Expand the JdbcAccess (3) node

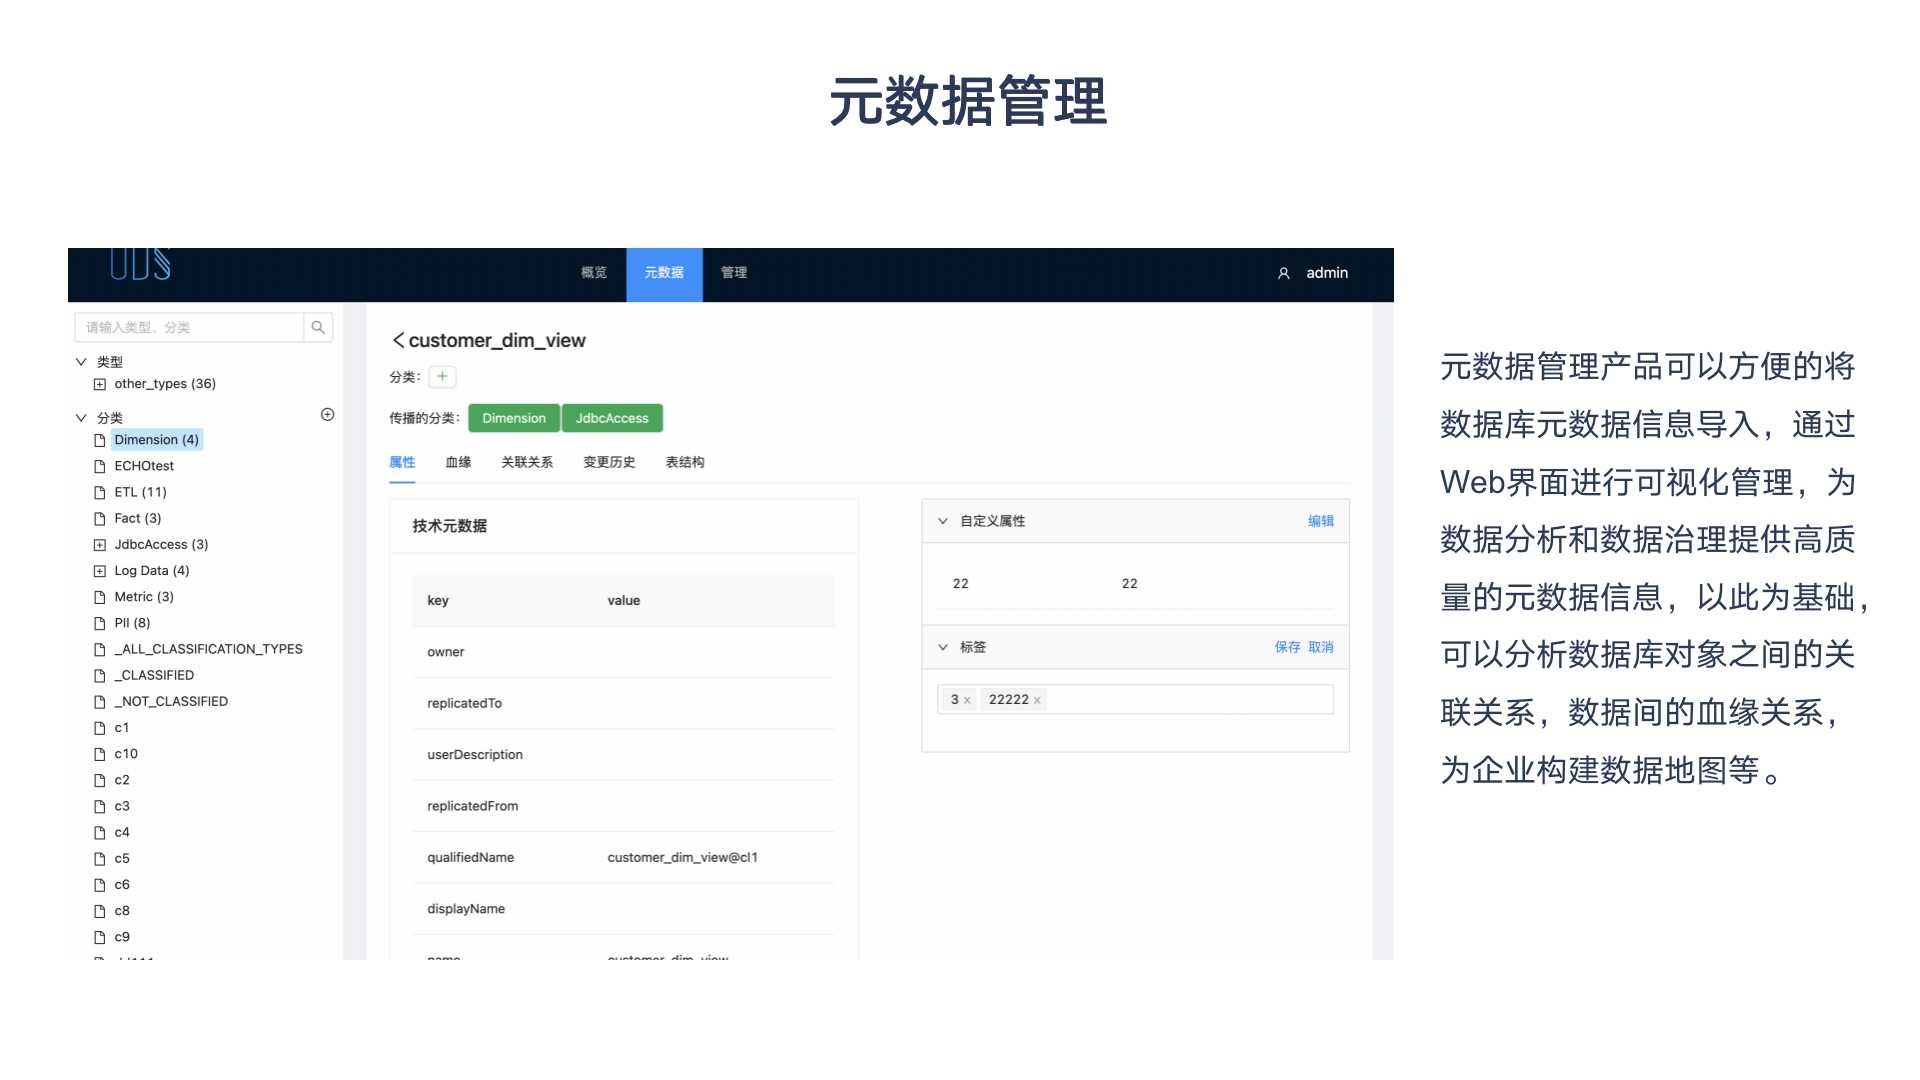click(x=100, y=544)
